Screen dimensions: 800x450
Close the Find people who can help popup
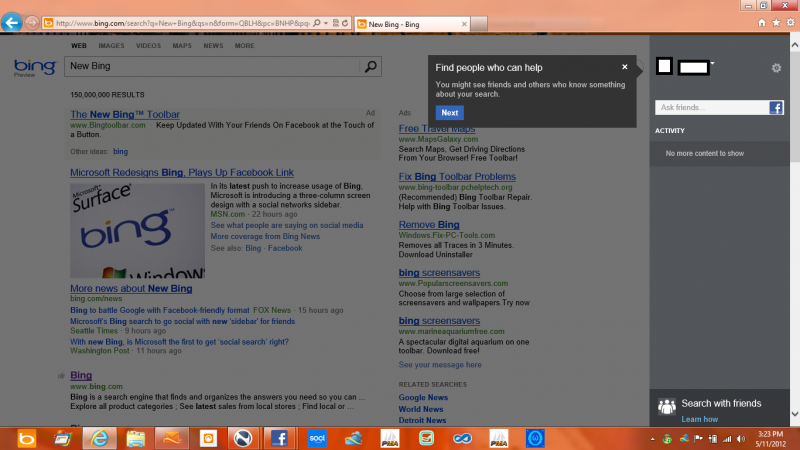coord(624,67)
